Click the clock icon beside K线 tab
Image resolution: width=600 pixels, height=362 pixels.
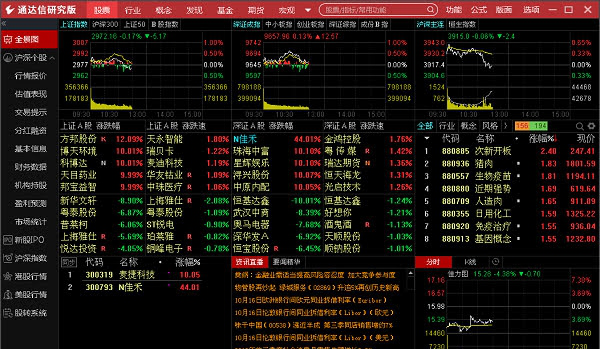pos(496,262)
